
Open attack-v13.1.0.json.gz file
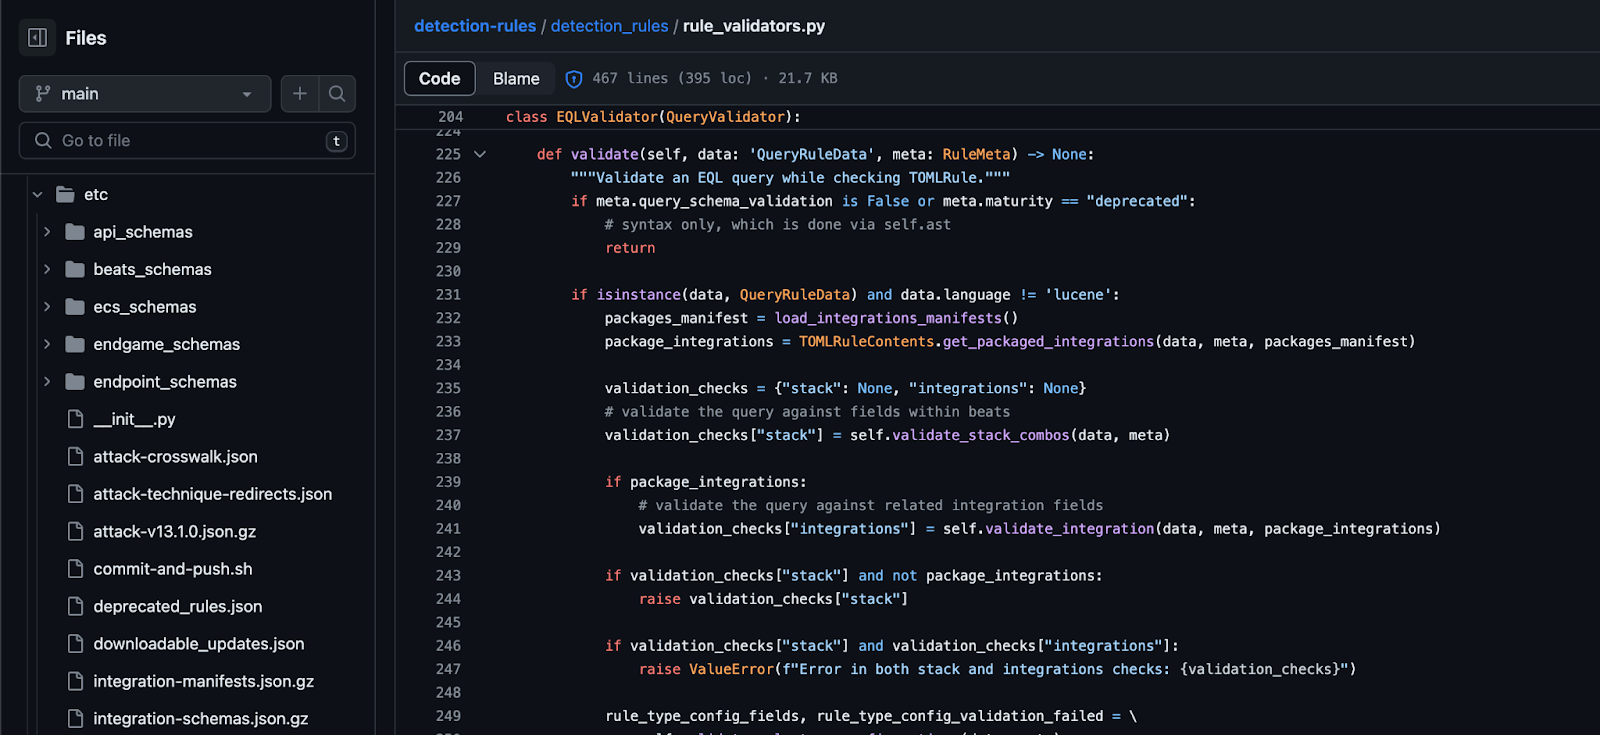click(175, 532)
